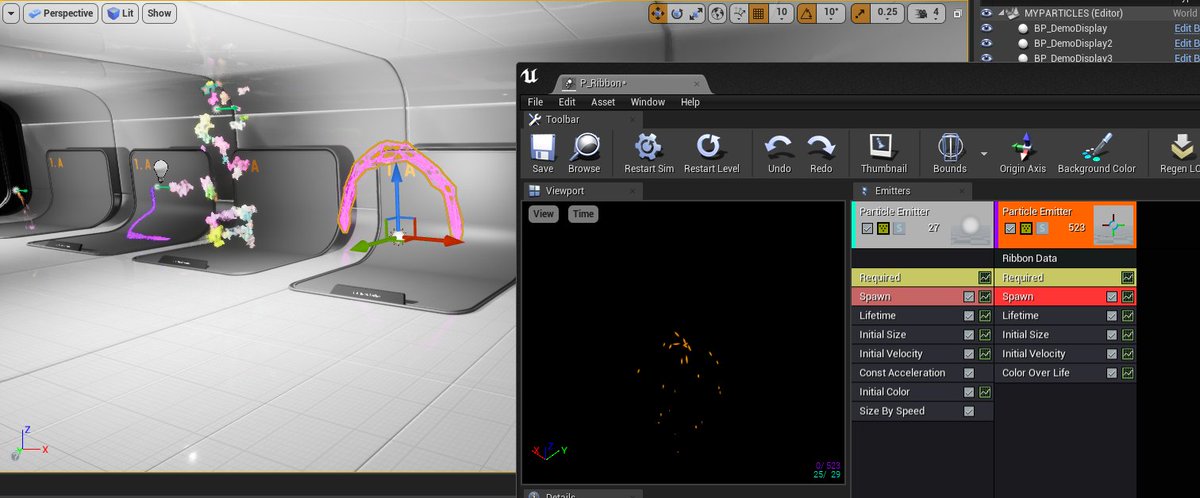The height and width of the screenshot is (498, 1200).
Task: Open the View menu in Cascade viewport
Action: click(x=543, y=213)
